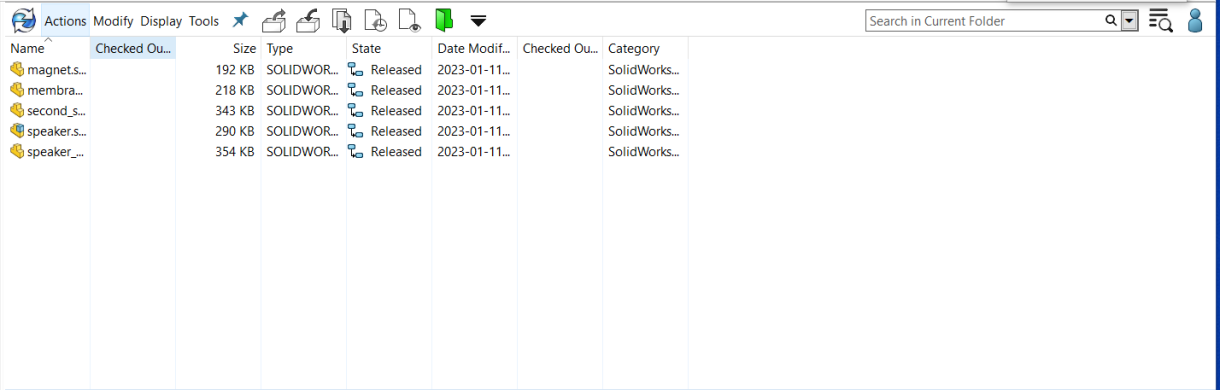This screenshot has height=390, width=1220.
Task: Select the speaker.s... file name
Action: coord(56,131)
